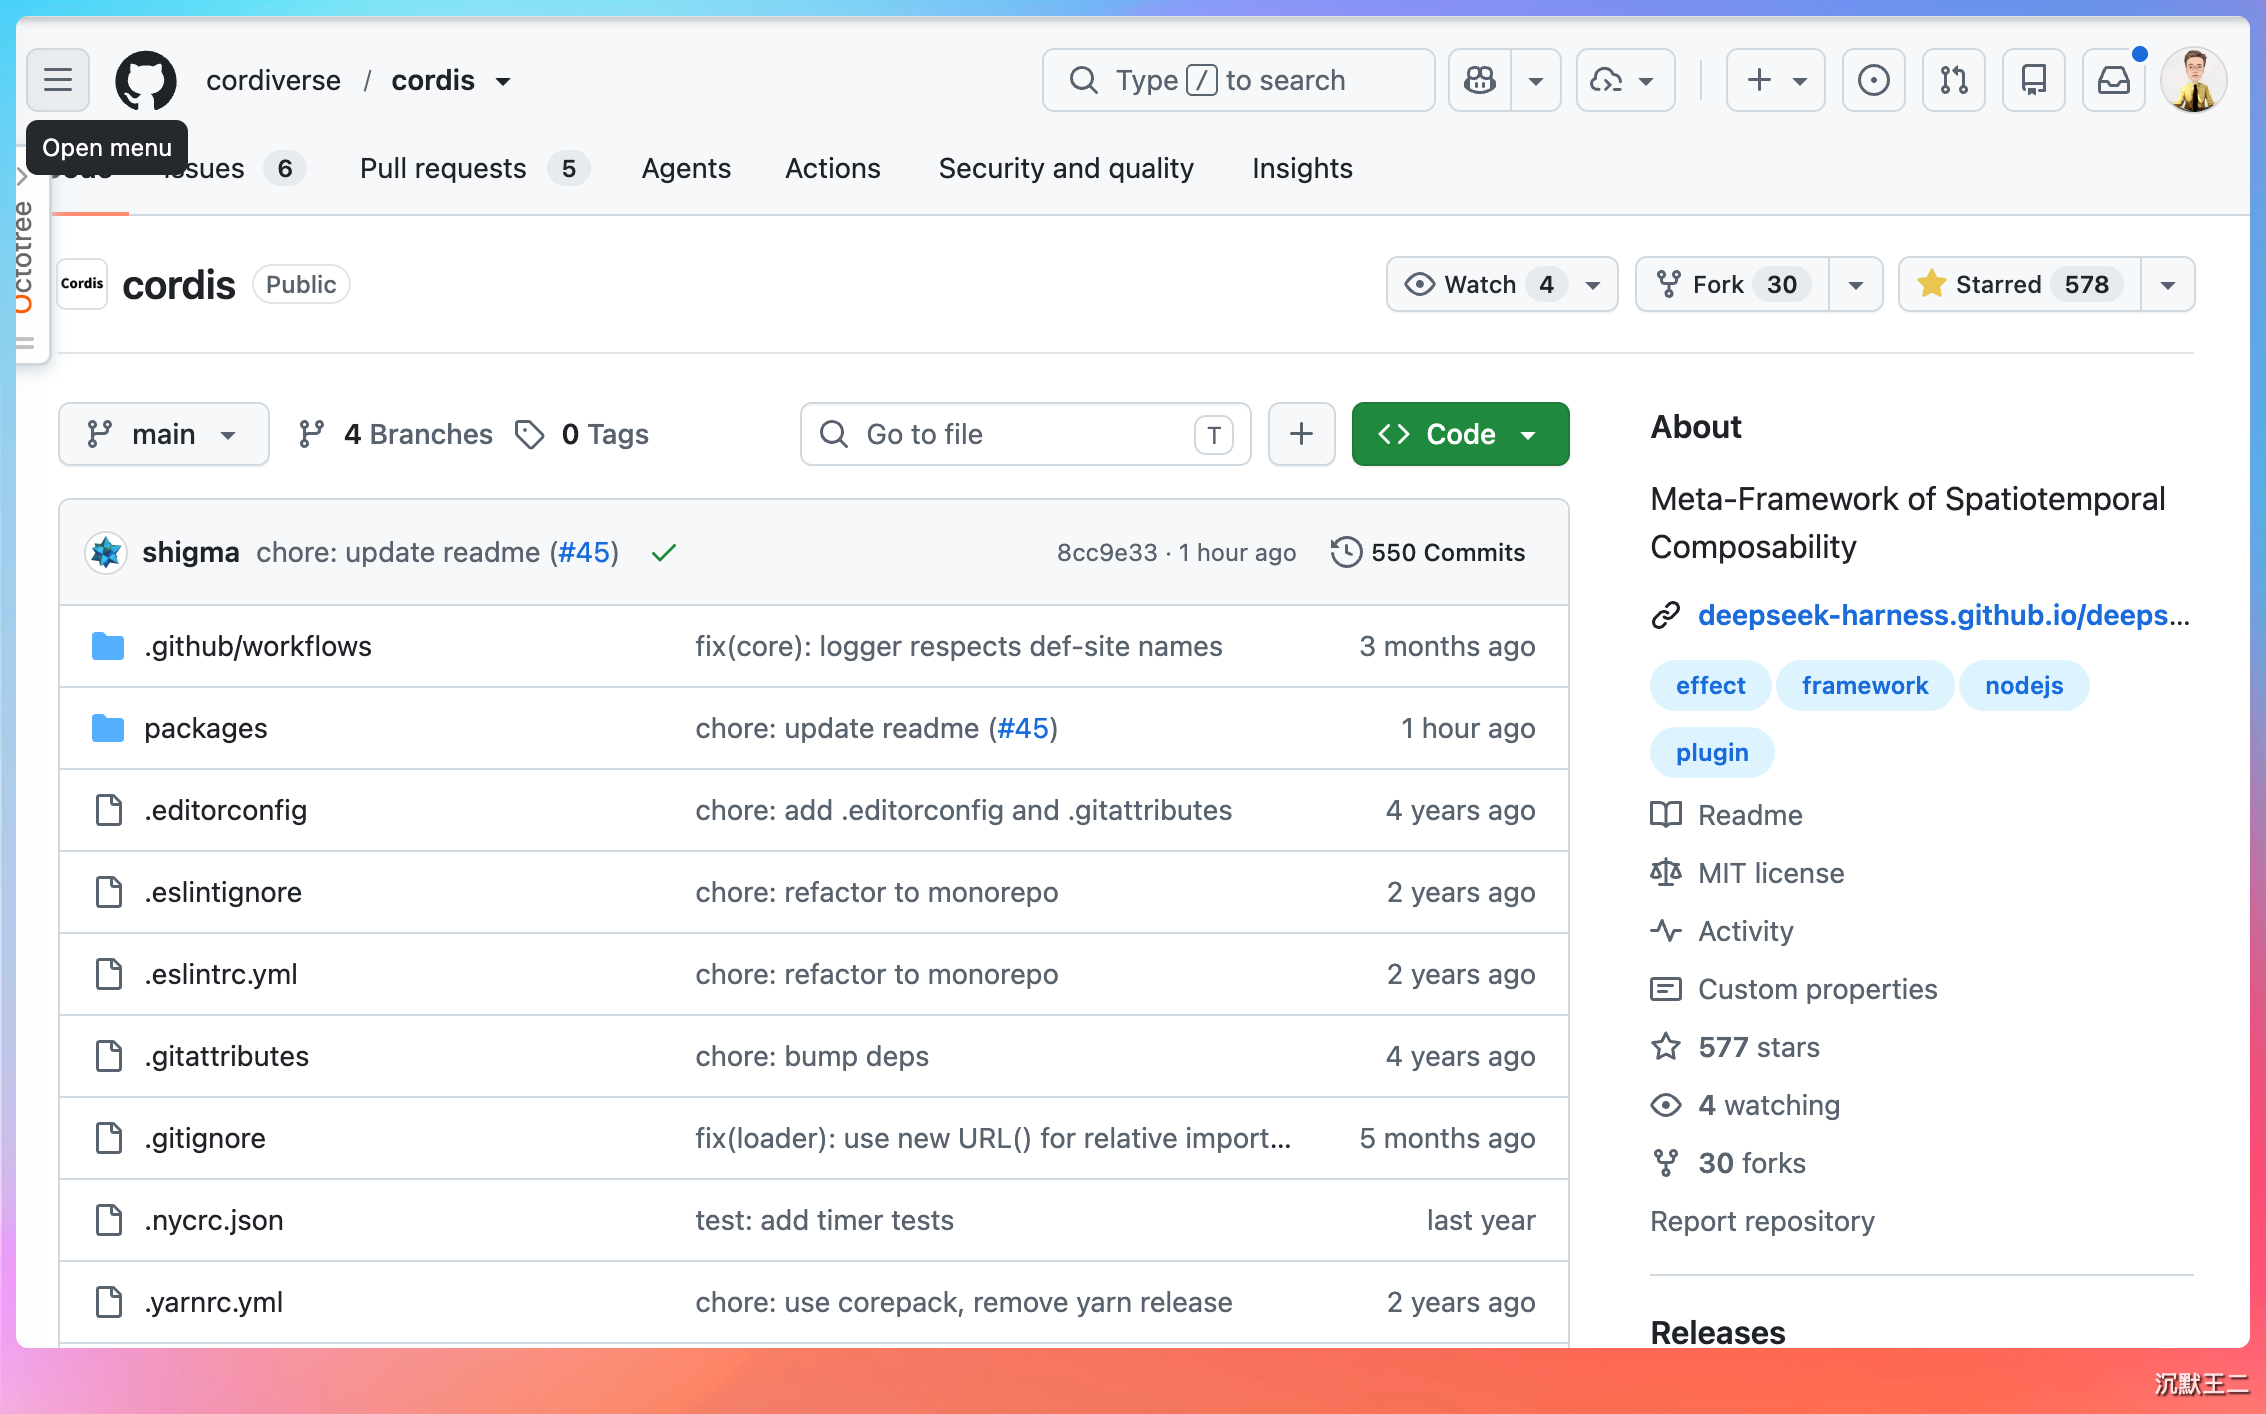Click Report repository
2266x1414 pixels.
(1762, 1221)
